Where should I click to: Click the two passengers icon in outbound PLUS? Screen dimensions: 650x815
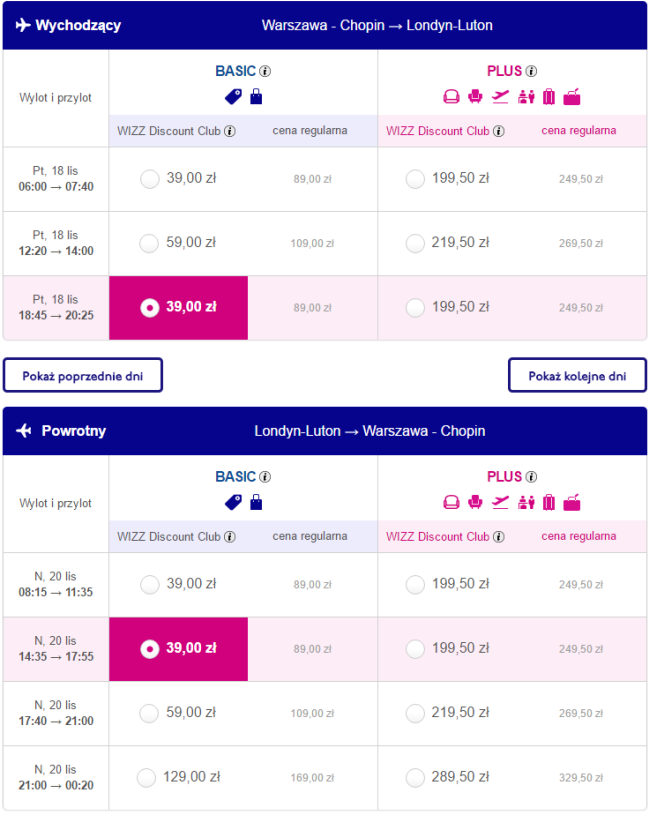526,97
